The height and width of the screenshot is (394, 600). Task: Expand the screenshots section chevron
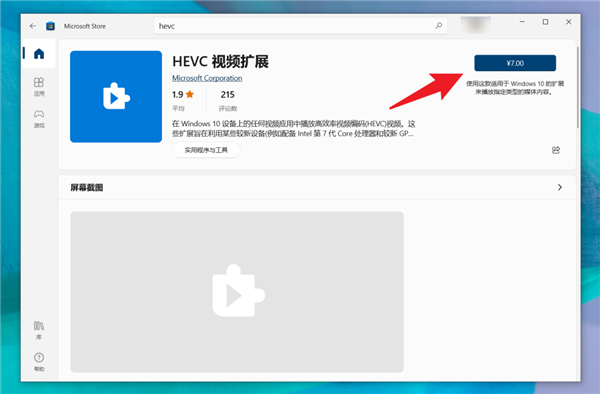(560, 187)
